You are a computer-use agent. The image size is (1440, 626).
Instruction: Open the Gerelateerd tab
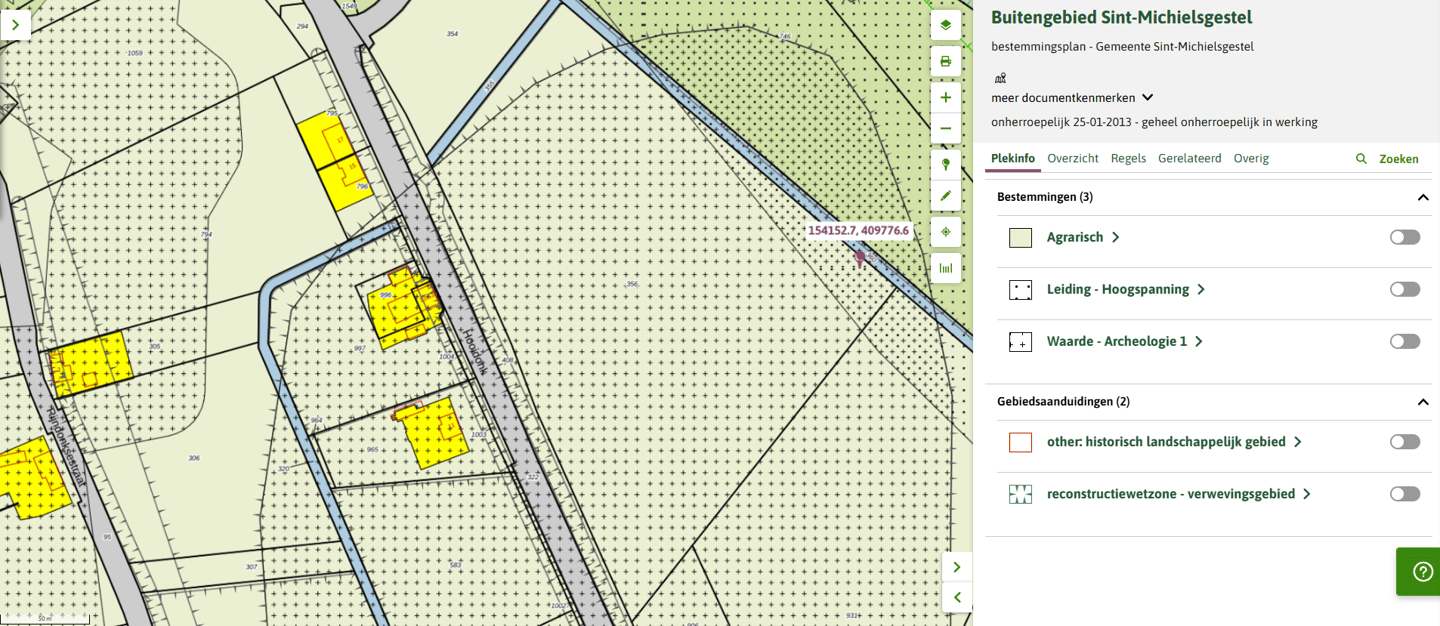point(1190,159)
